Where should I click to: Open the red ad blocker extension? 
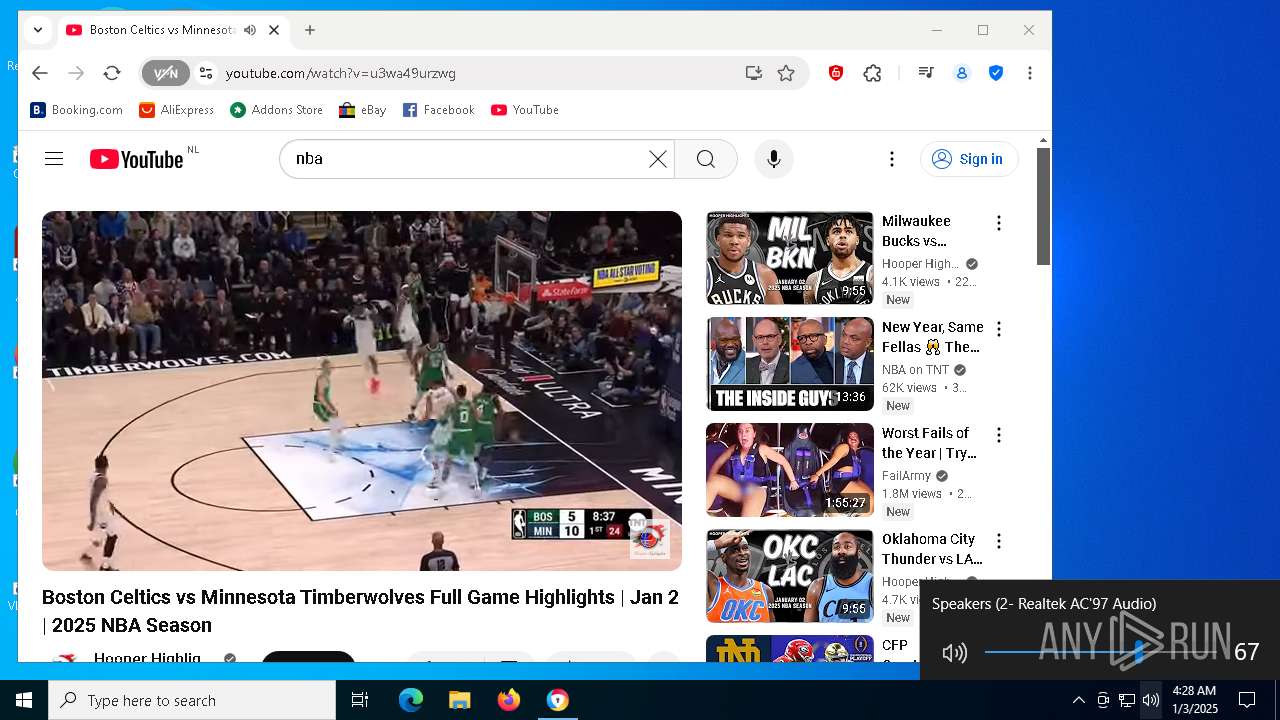836,73
